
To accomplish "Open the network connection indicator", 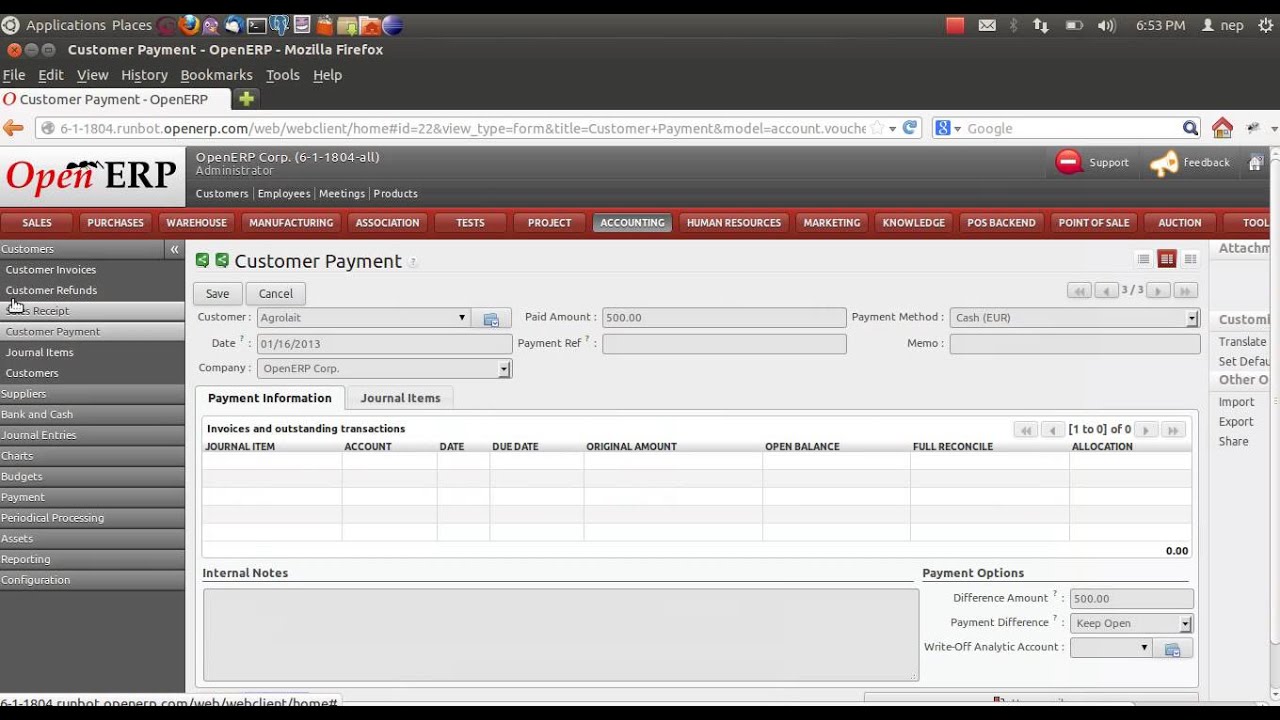I will pos(1041,25).
